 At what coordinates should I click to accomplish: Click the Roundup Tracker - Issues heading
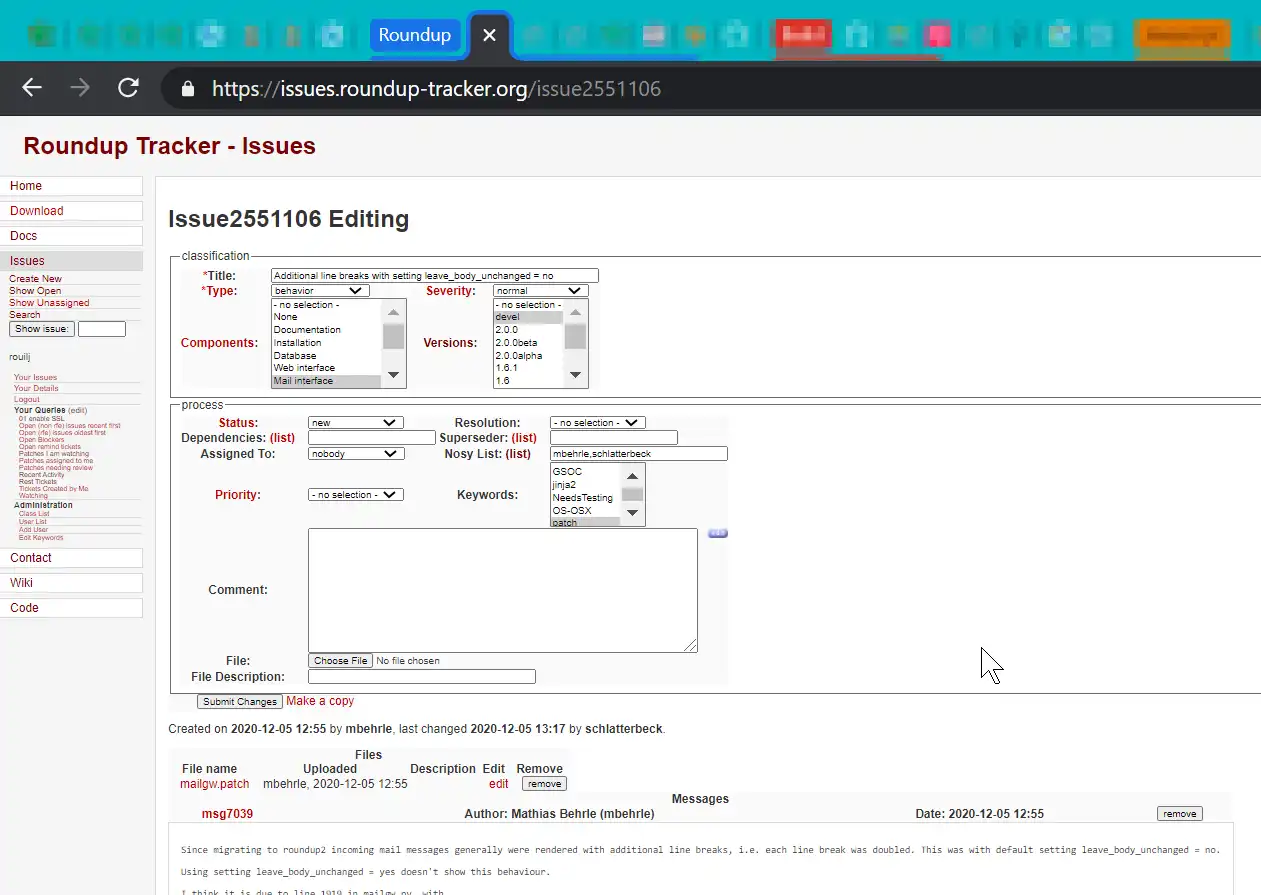pyautogui.click(x=169, y=146)
